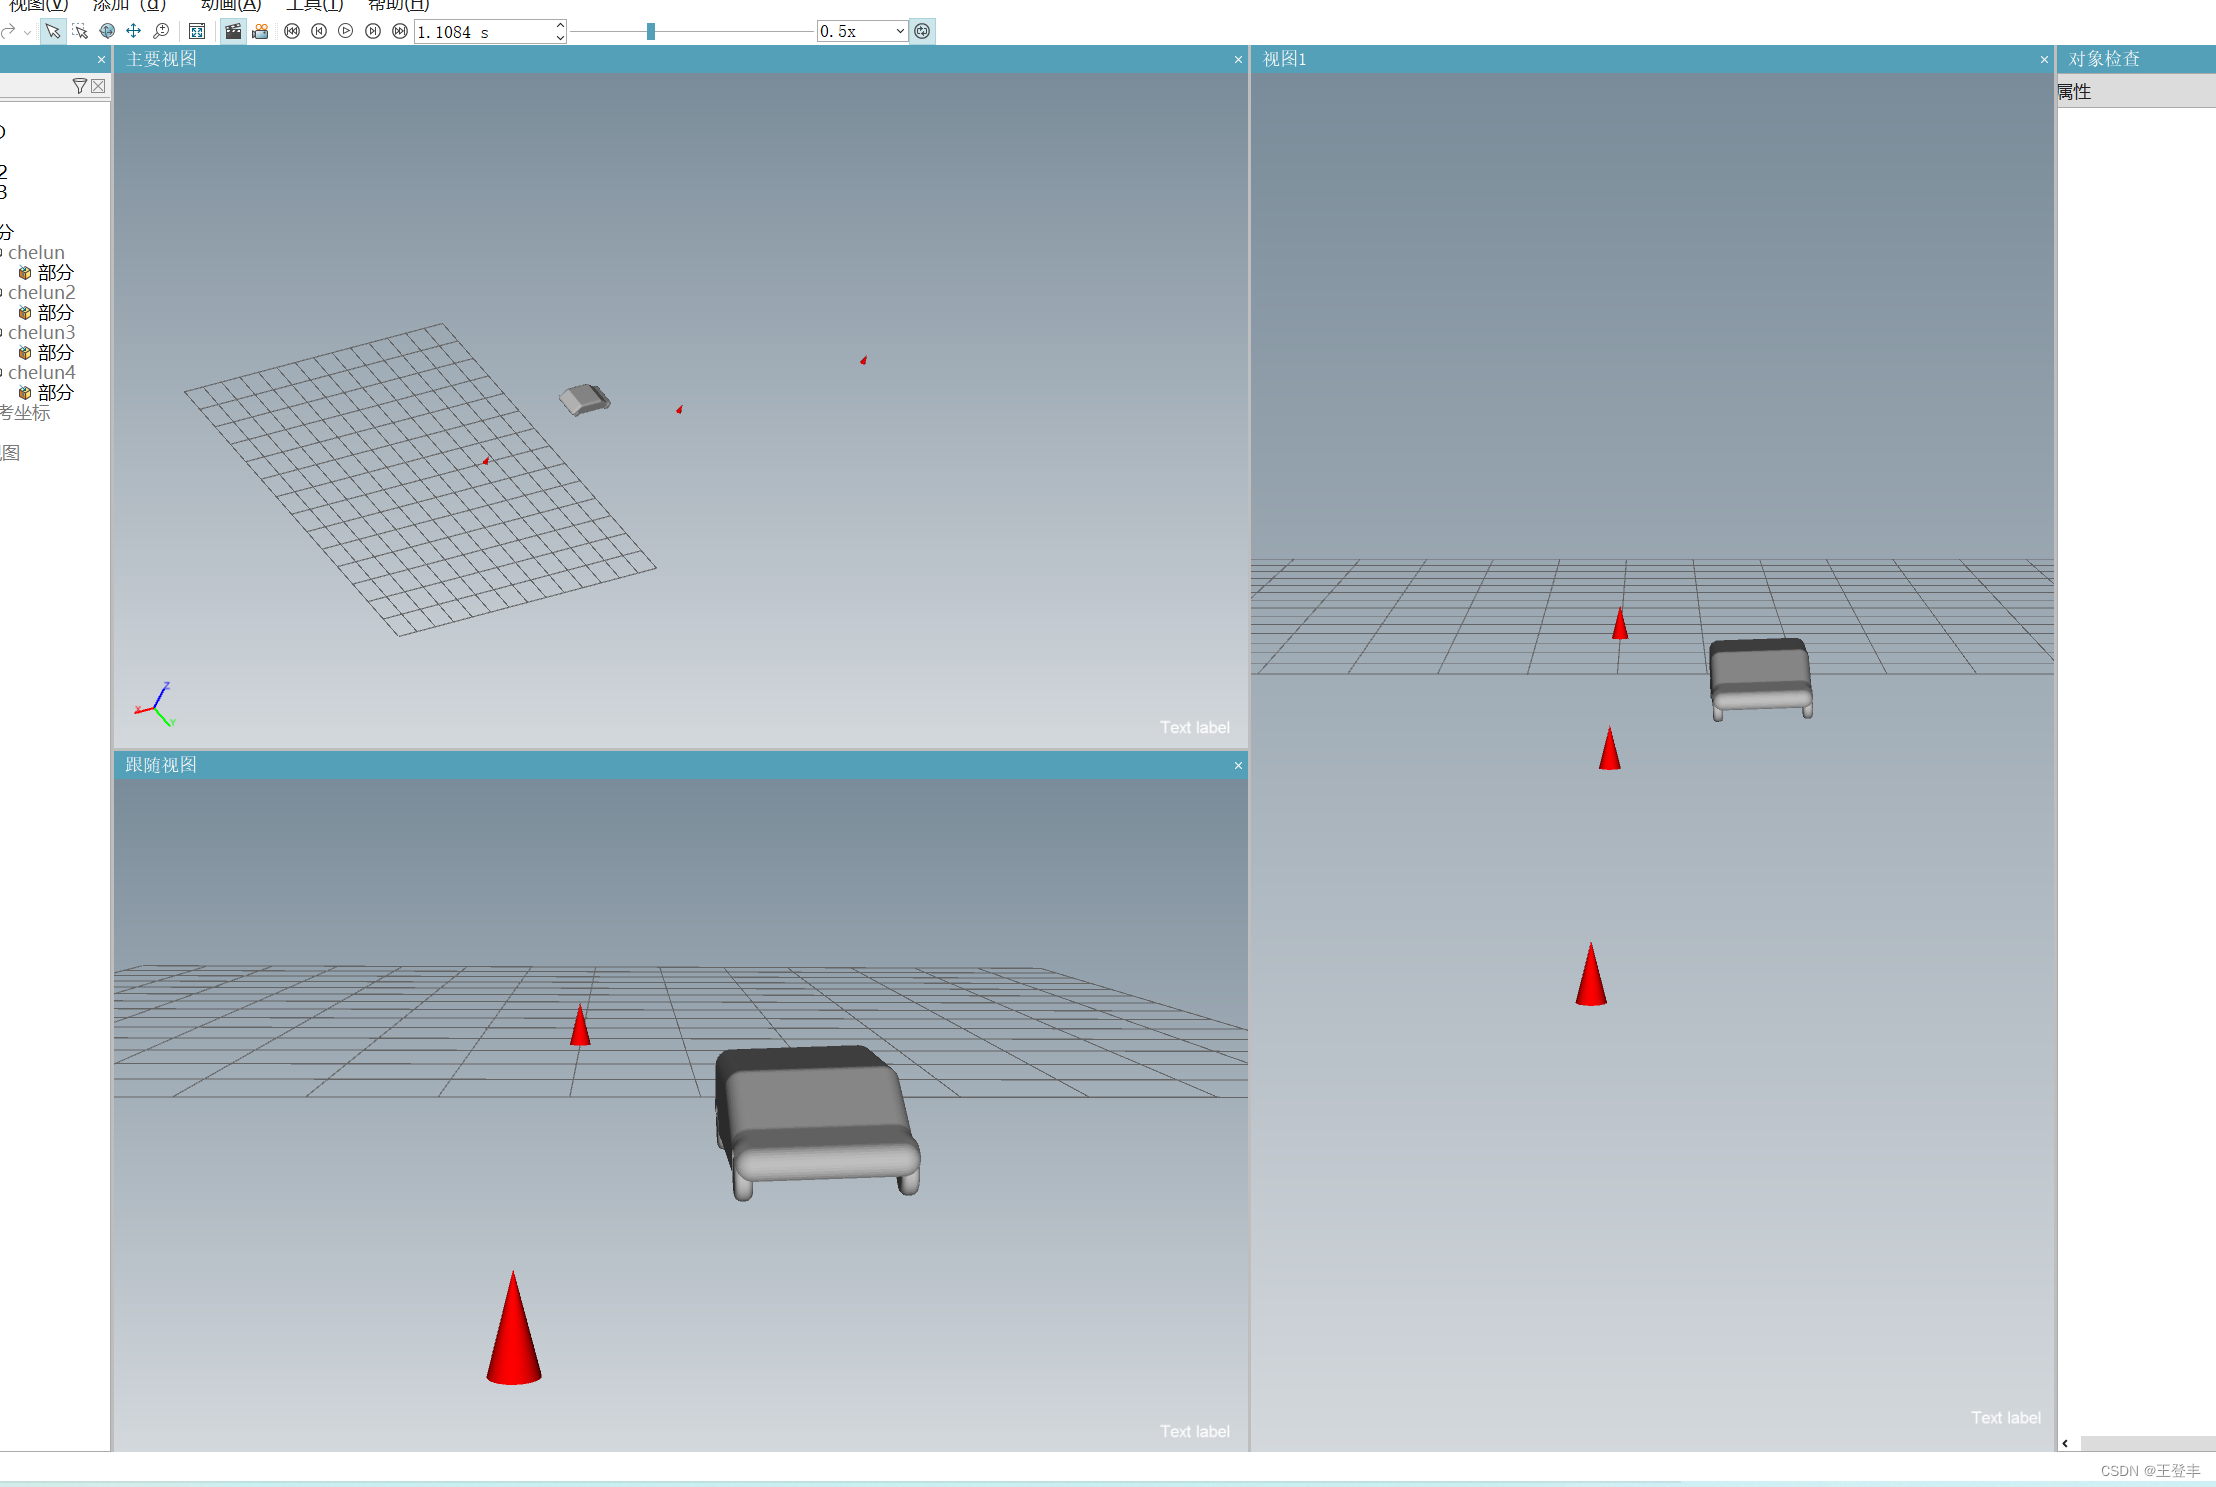The height and width of the screenshot is (1487, 2216).
Task: Click the view layout grid icon
Action: (197, 31)
